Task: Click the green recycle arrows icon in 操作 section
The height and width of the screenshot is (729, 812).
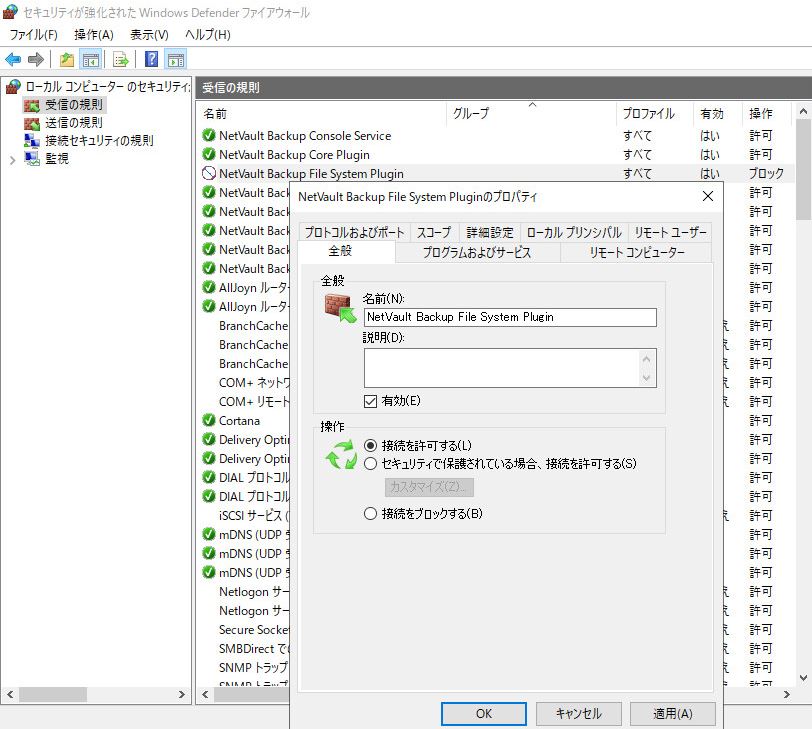Action: [x=341, y=455]
